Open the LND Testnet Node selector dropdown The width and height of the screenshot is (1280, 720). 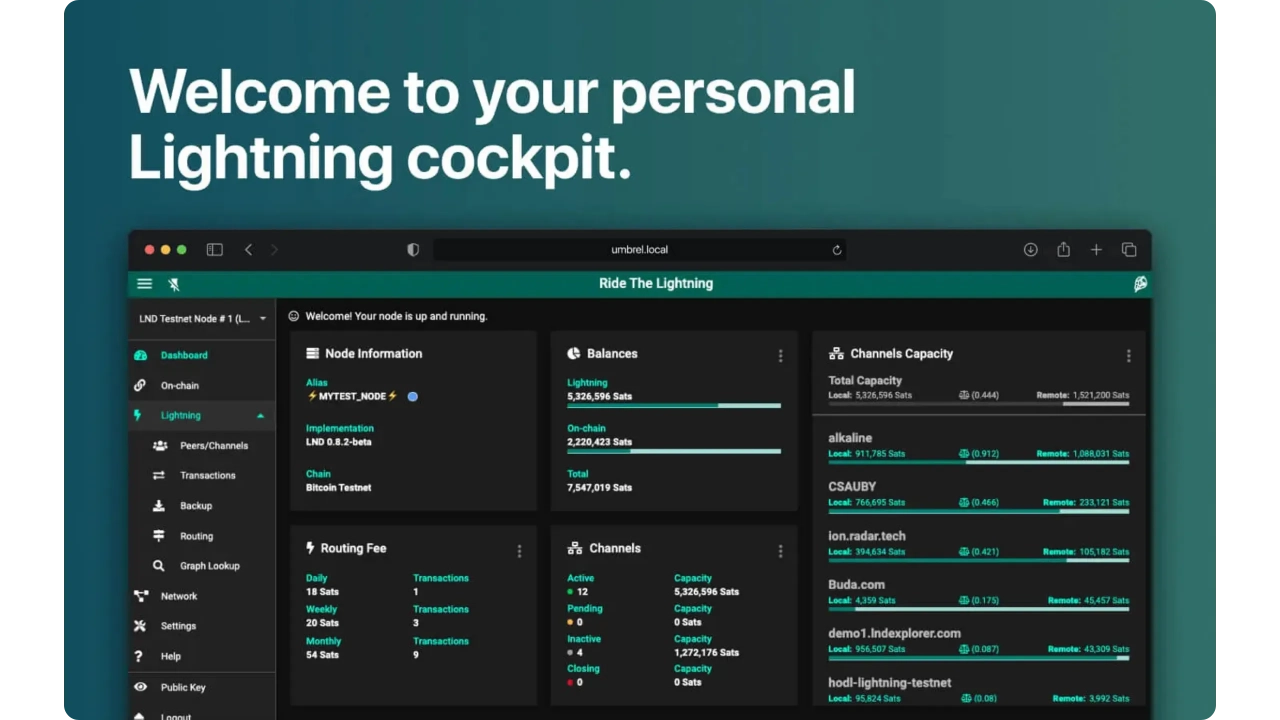(x=203, y=319)
